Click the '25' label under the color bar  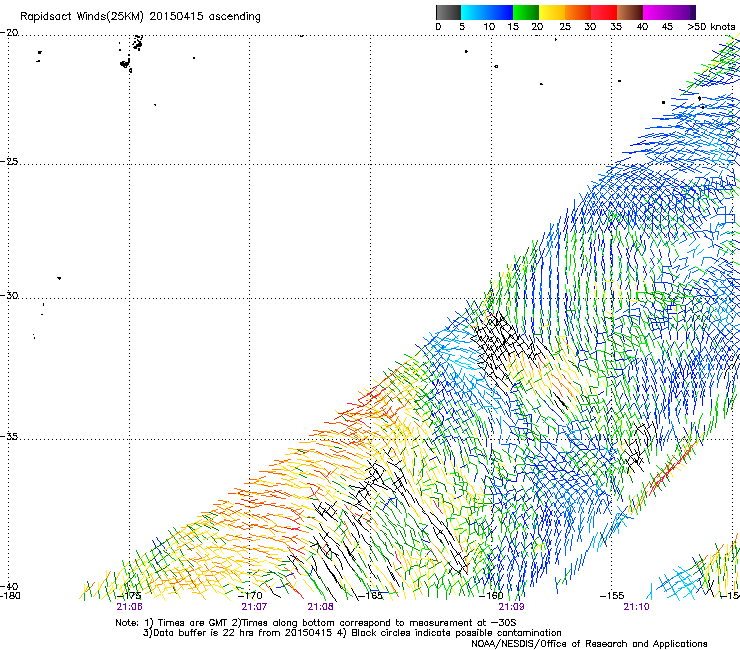point(564,27)
